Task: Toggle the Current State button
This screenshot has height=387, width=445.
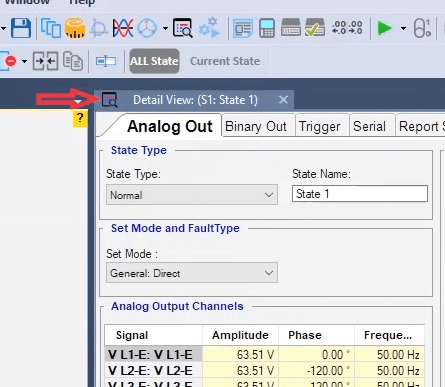Action: (x=225, y=61)
